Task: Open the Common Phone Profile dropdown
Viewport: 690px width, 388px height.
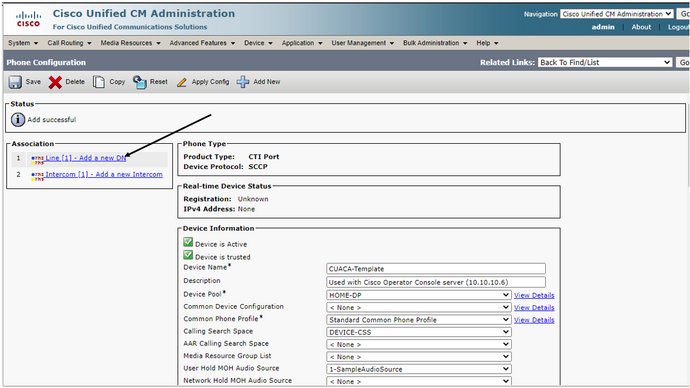Action: coord(418,320)
